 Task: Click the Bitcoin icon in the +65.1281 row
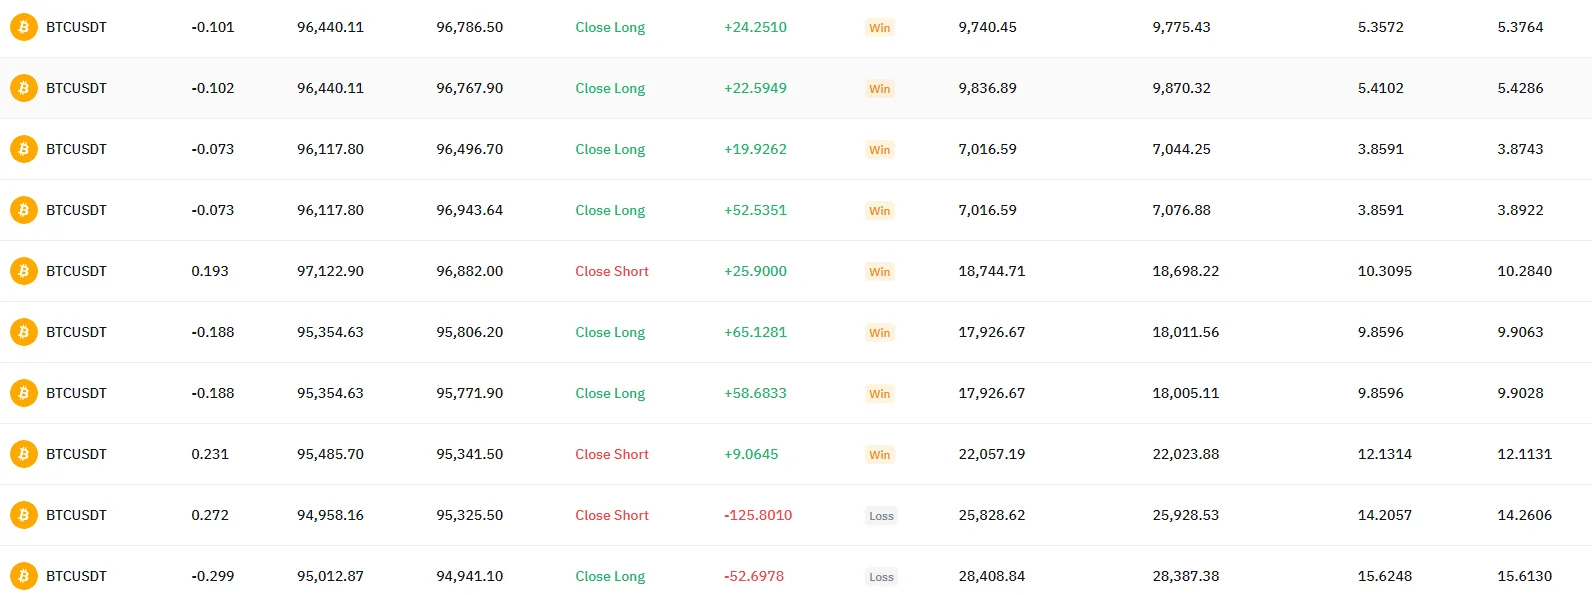point(23,332)
